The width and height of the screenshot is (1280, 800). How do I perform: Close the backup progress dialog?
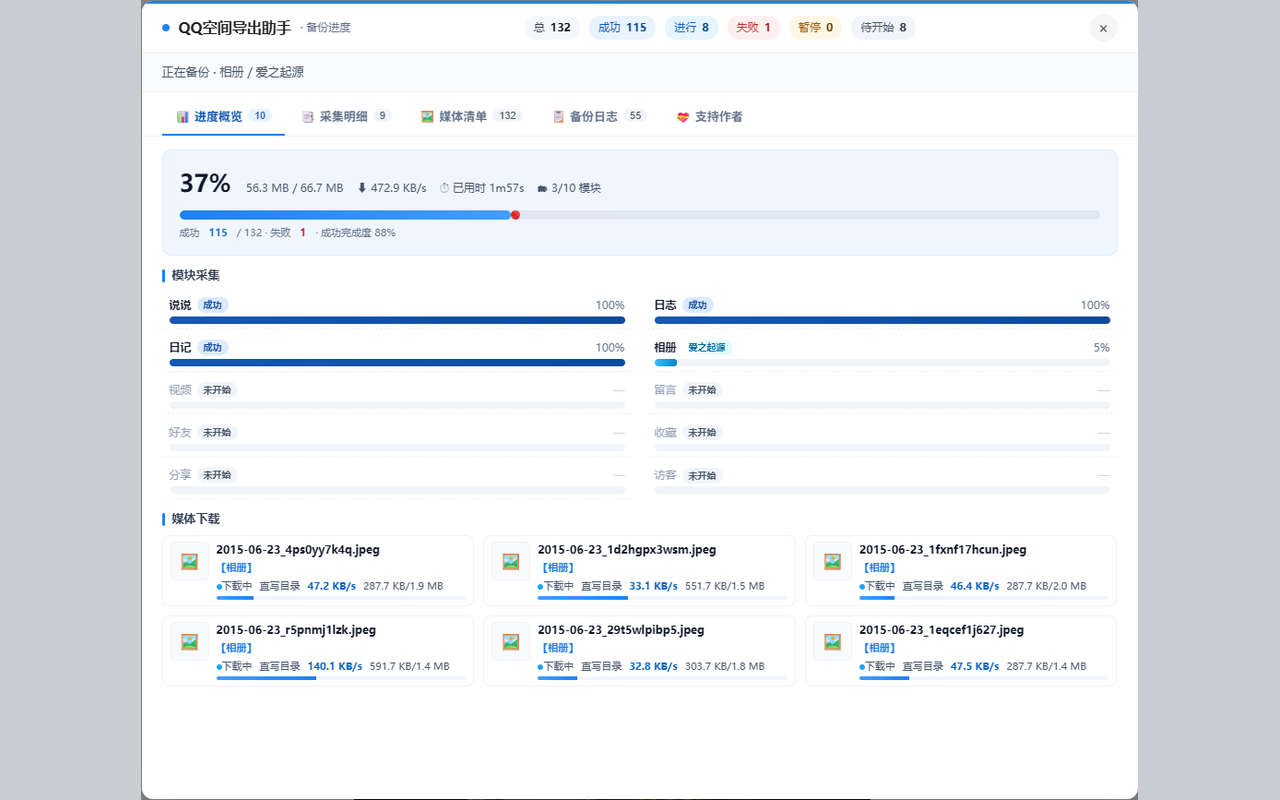(1103, 28)
